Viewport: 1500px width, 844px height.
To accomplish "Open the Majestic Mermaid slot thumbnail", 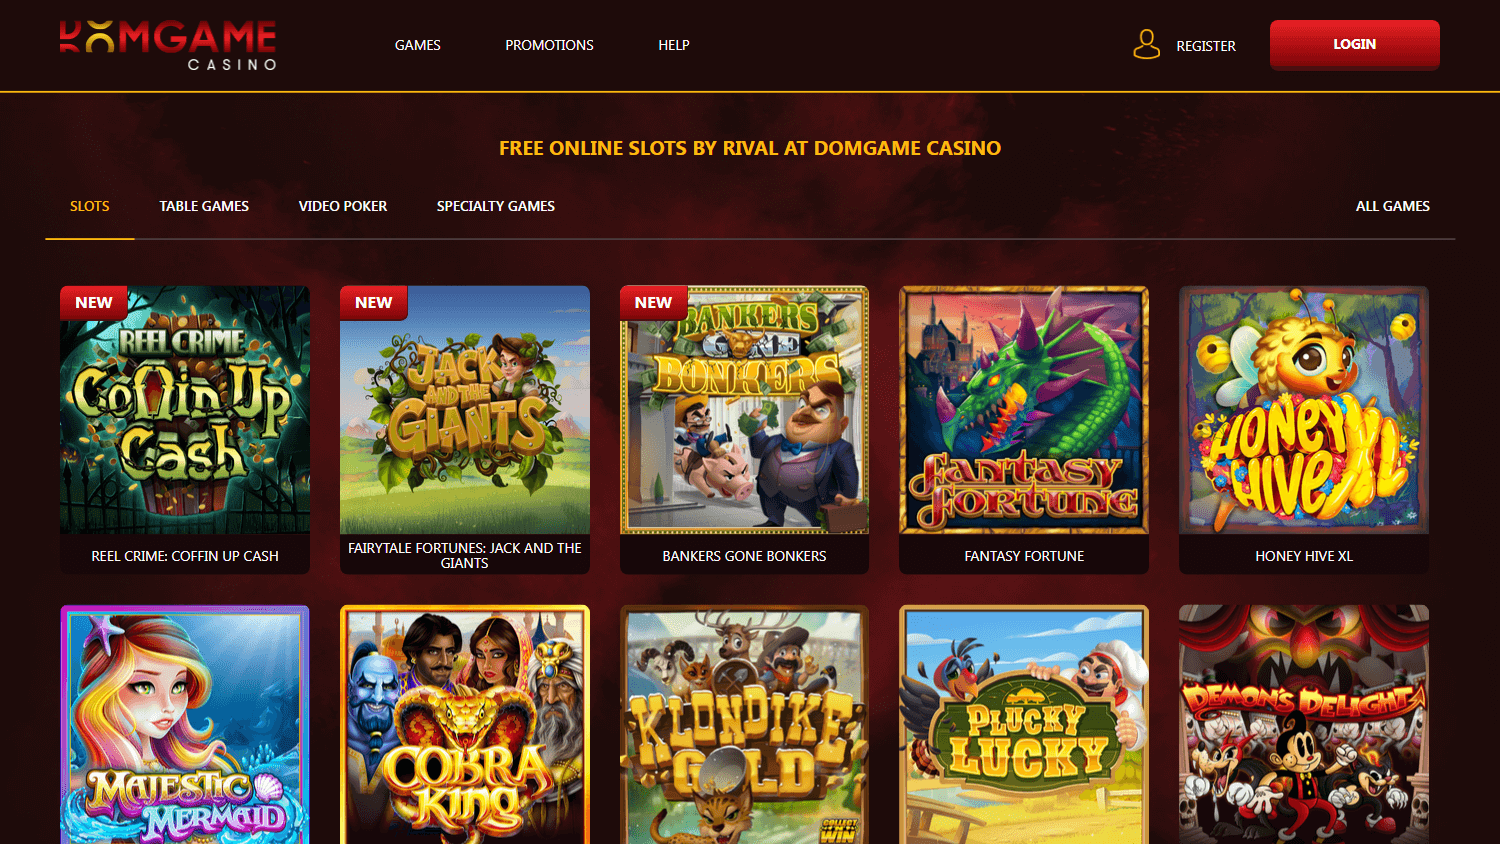I will [x=185, y=725].
